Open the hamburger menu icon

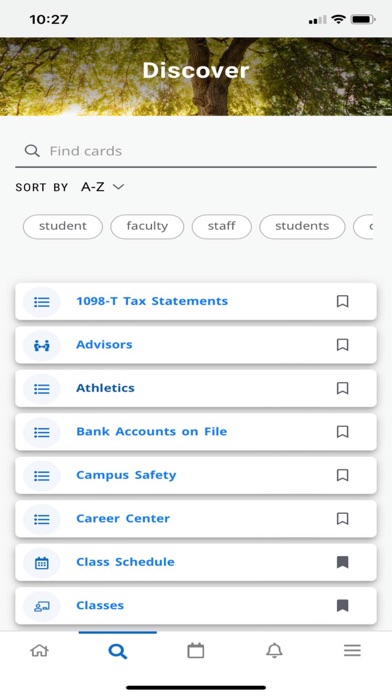click(352, 651)
